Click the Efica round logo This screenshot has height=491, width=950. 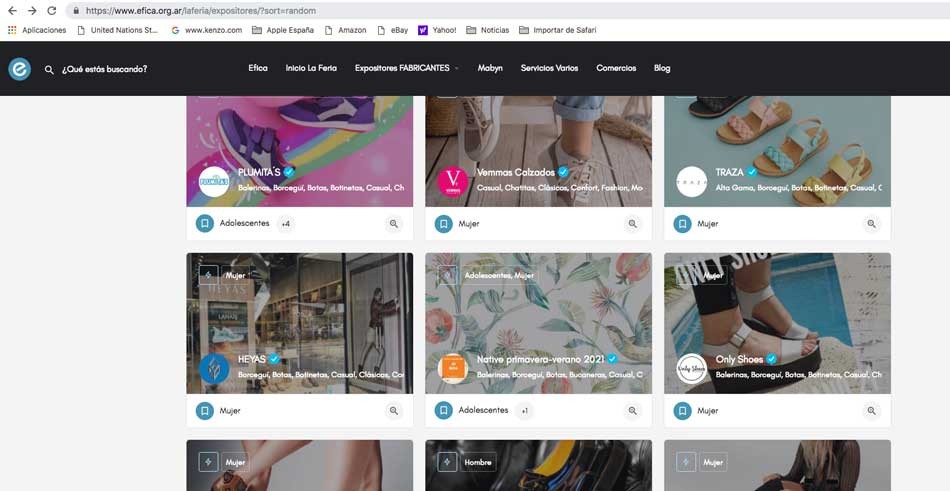pyautogui.click(x=19, y=69)
